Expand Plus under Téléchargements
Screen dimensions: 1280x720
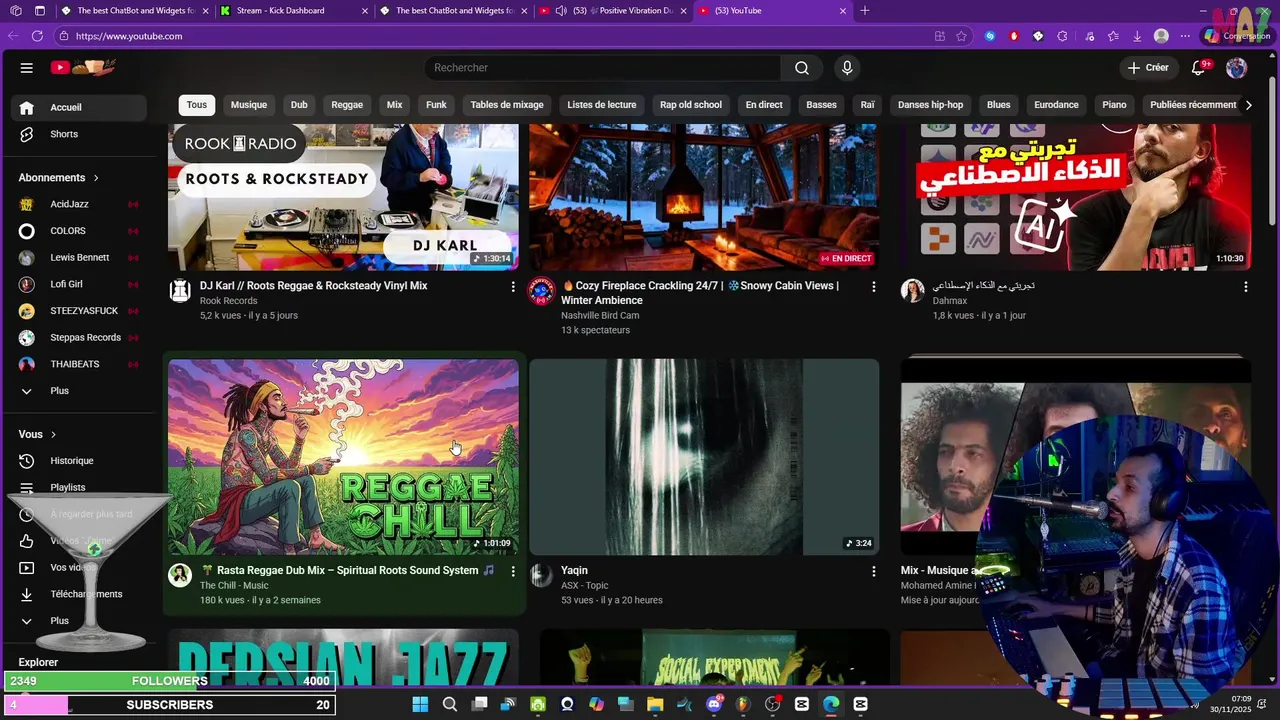tap(79, 621)
